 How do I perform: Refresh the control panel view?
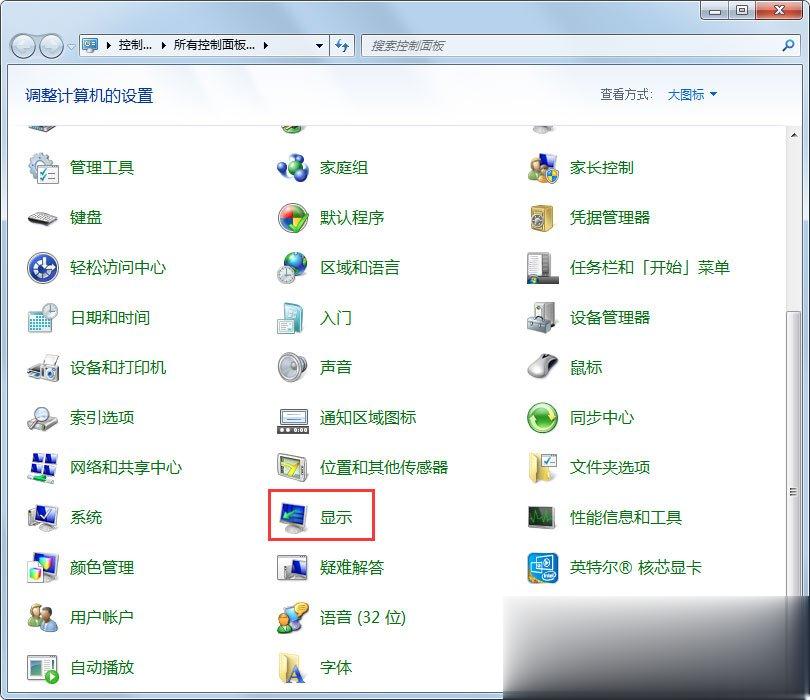(341, 45)
